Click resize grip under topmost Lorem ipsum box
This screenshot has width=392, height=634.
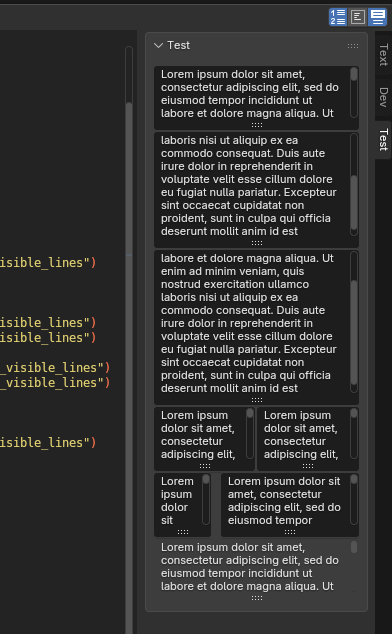click(256, 125)
